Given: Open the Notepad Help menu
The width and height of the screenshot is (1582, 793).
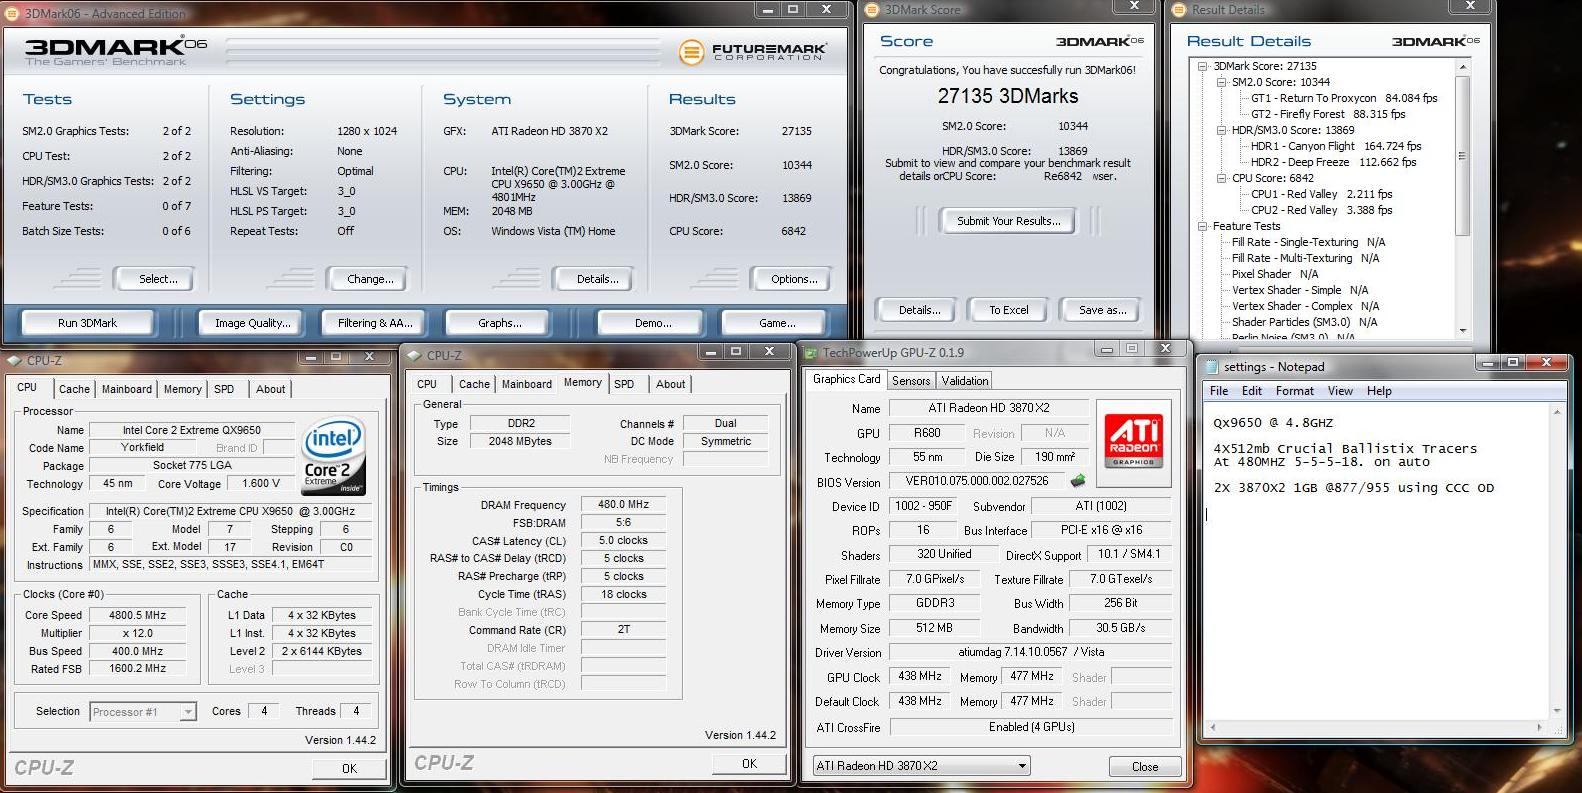Looking at the screenshot, I should click(1379, 391).
